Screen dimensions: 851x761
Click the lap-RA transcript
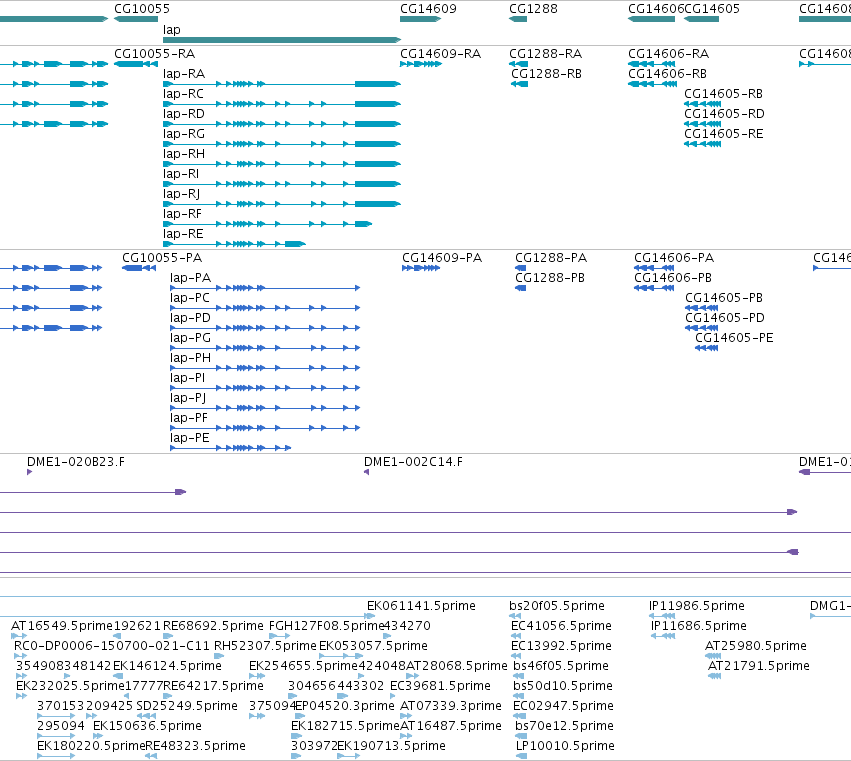point(282,84)
